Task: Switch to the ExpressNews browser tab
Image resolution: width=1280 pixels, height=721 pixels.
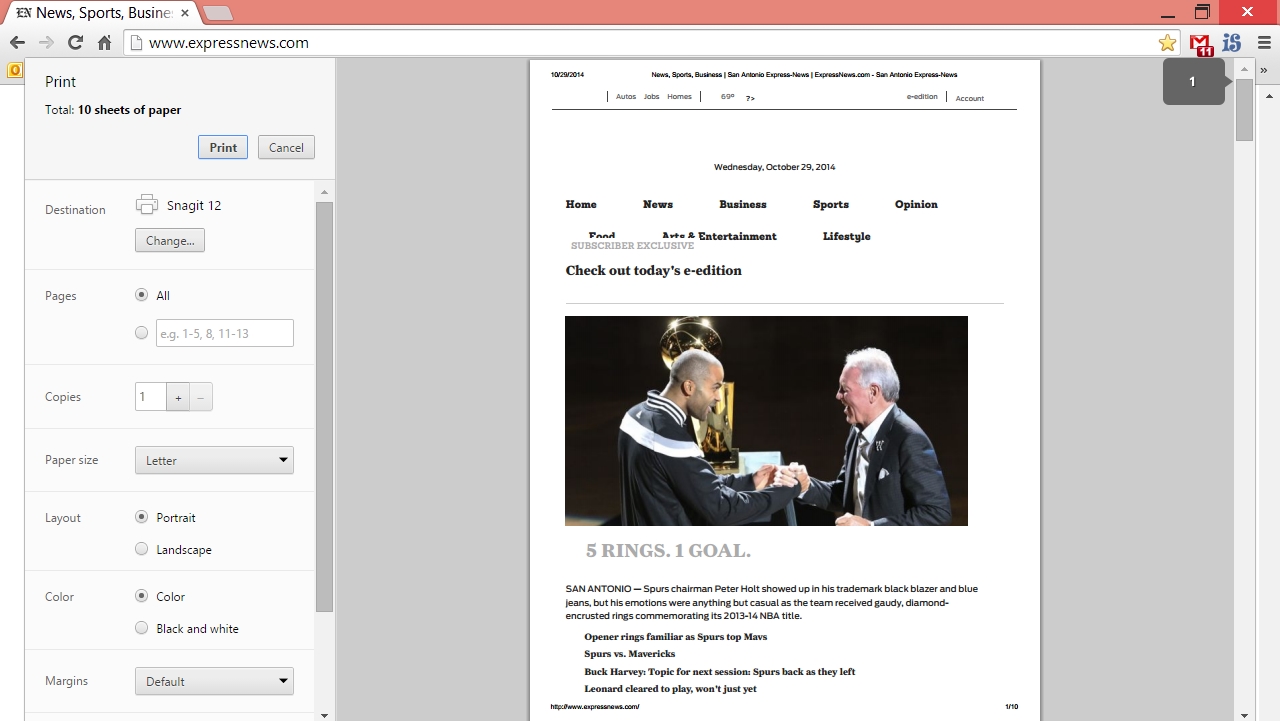Action: point(100,13)
